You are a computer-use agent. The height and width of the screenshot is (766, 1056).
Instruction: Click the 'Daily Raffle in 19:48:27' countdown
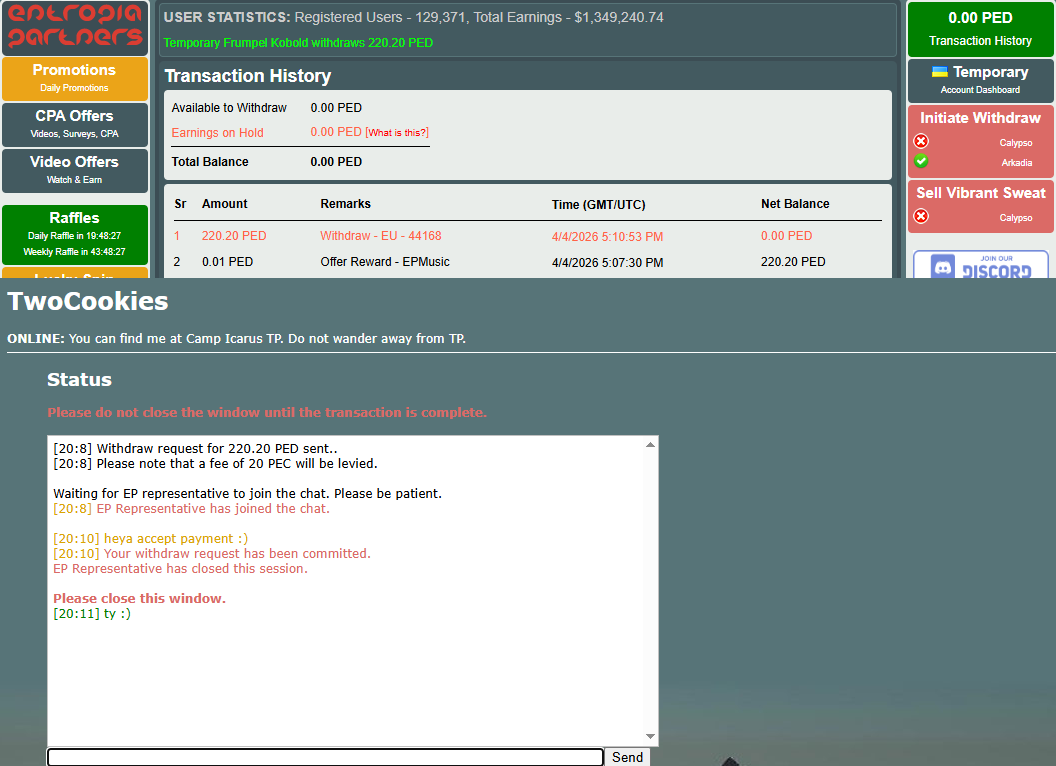coord(74,236)
